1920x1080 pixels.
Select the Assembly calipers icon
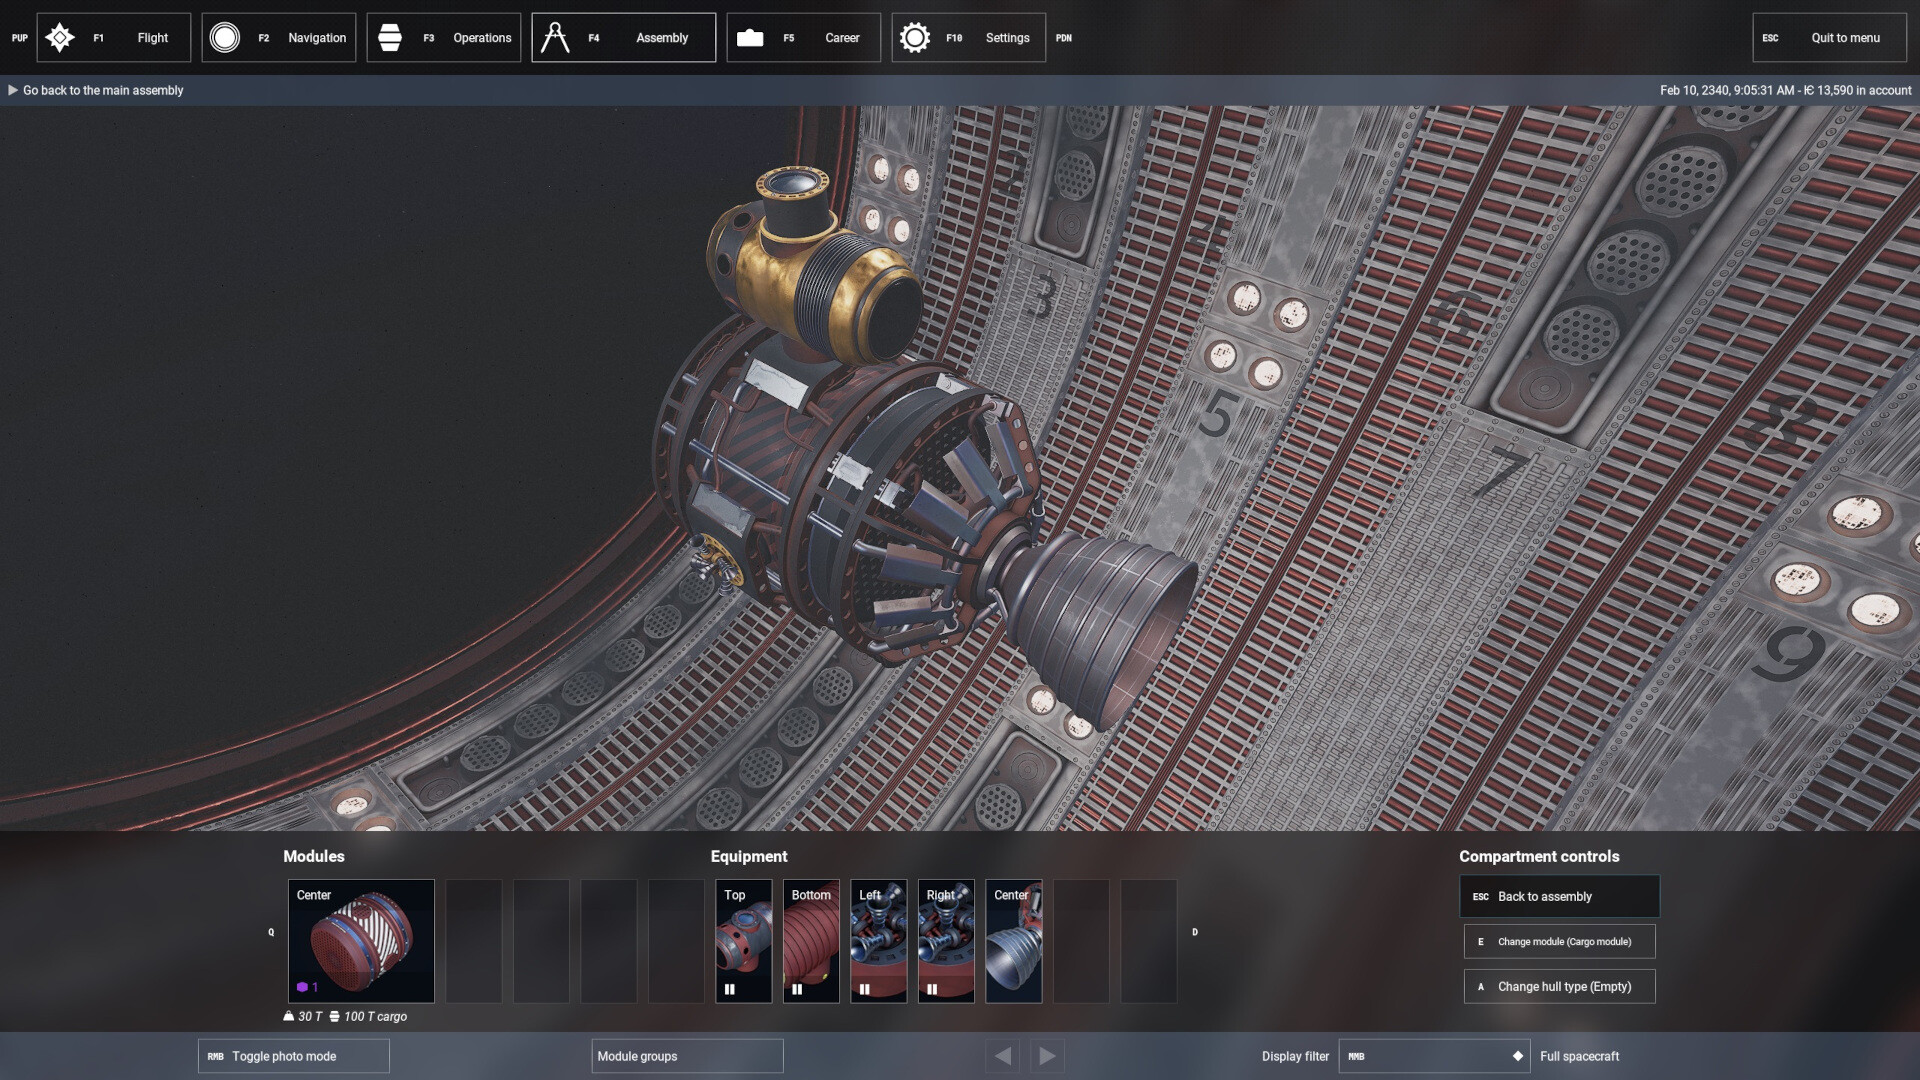click(556, 37)
